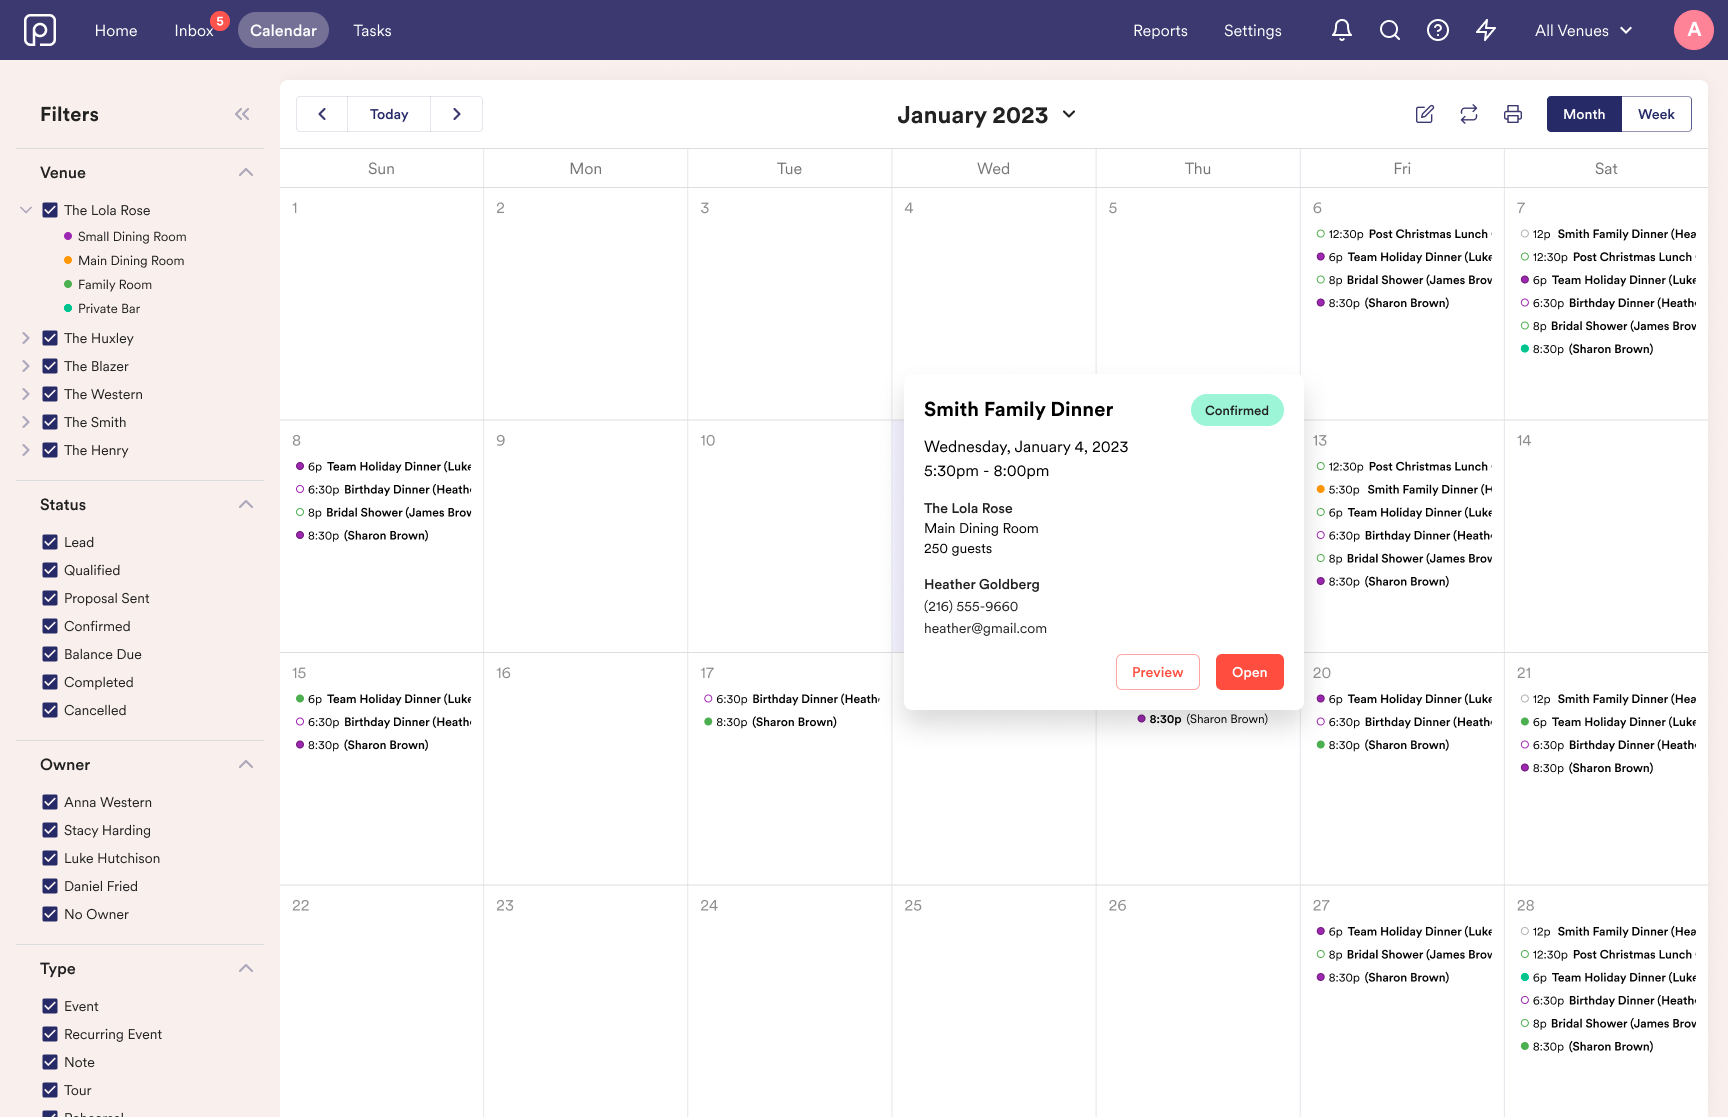The height and width of the screenshot is (1117, 1728).
Task: Toggle the Confirmed status checkbox
Action: click(x=50, y=626)
